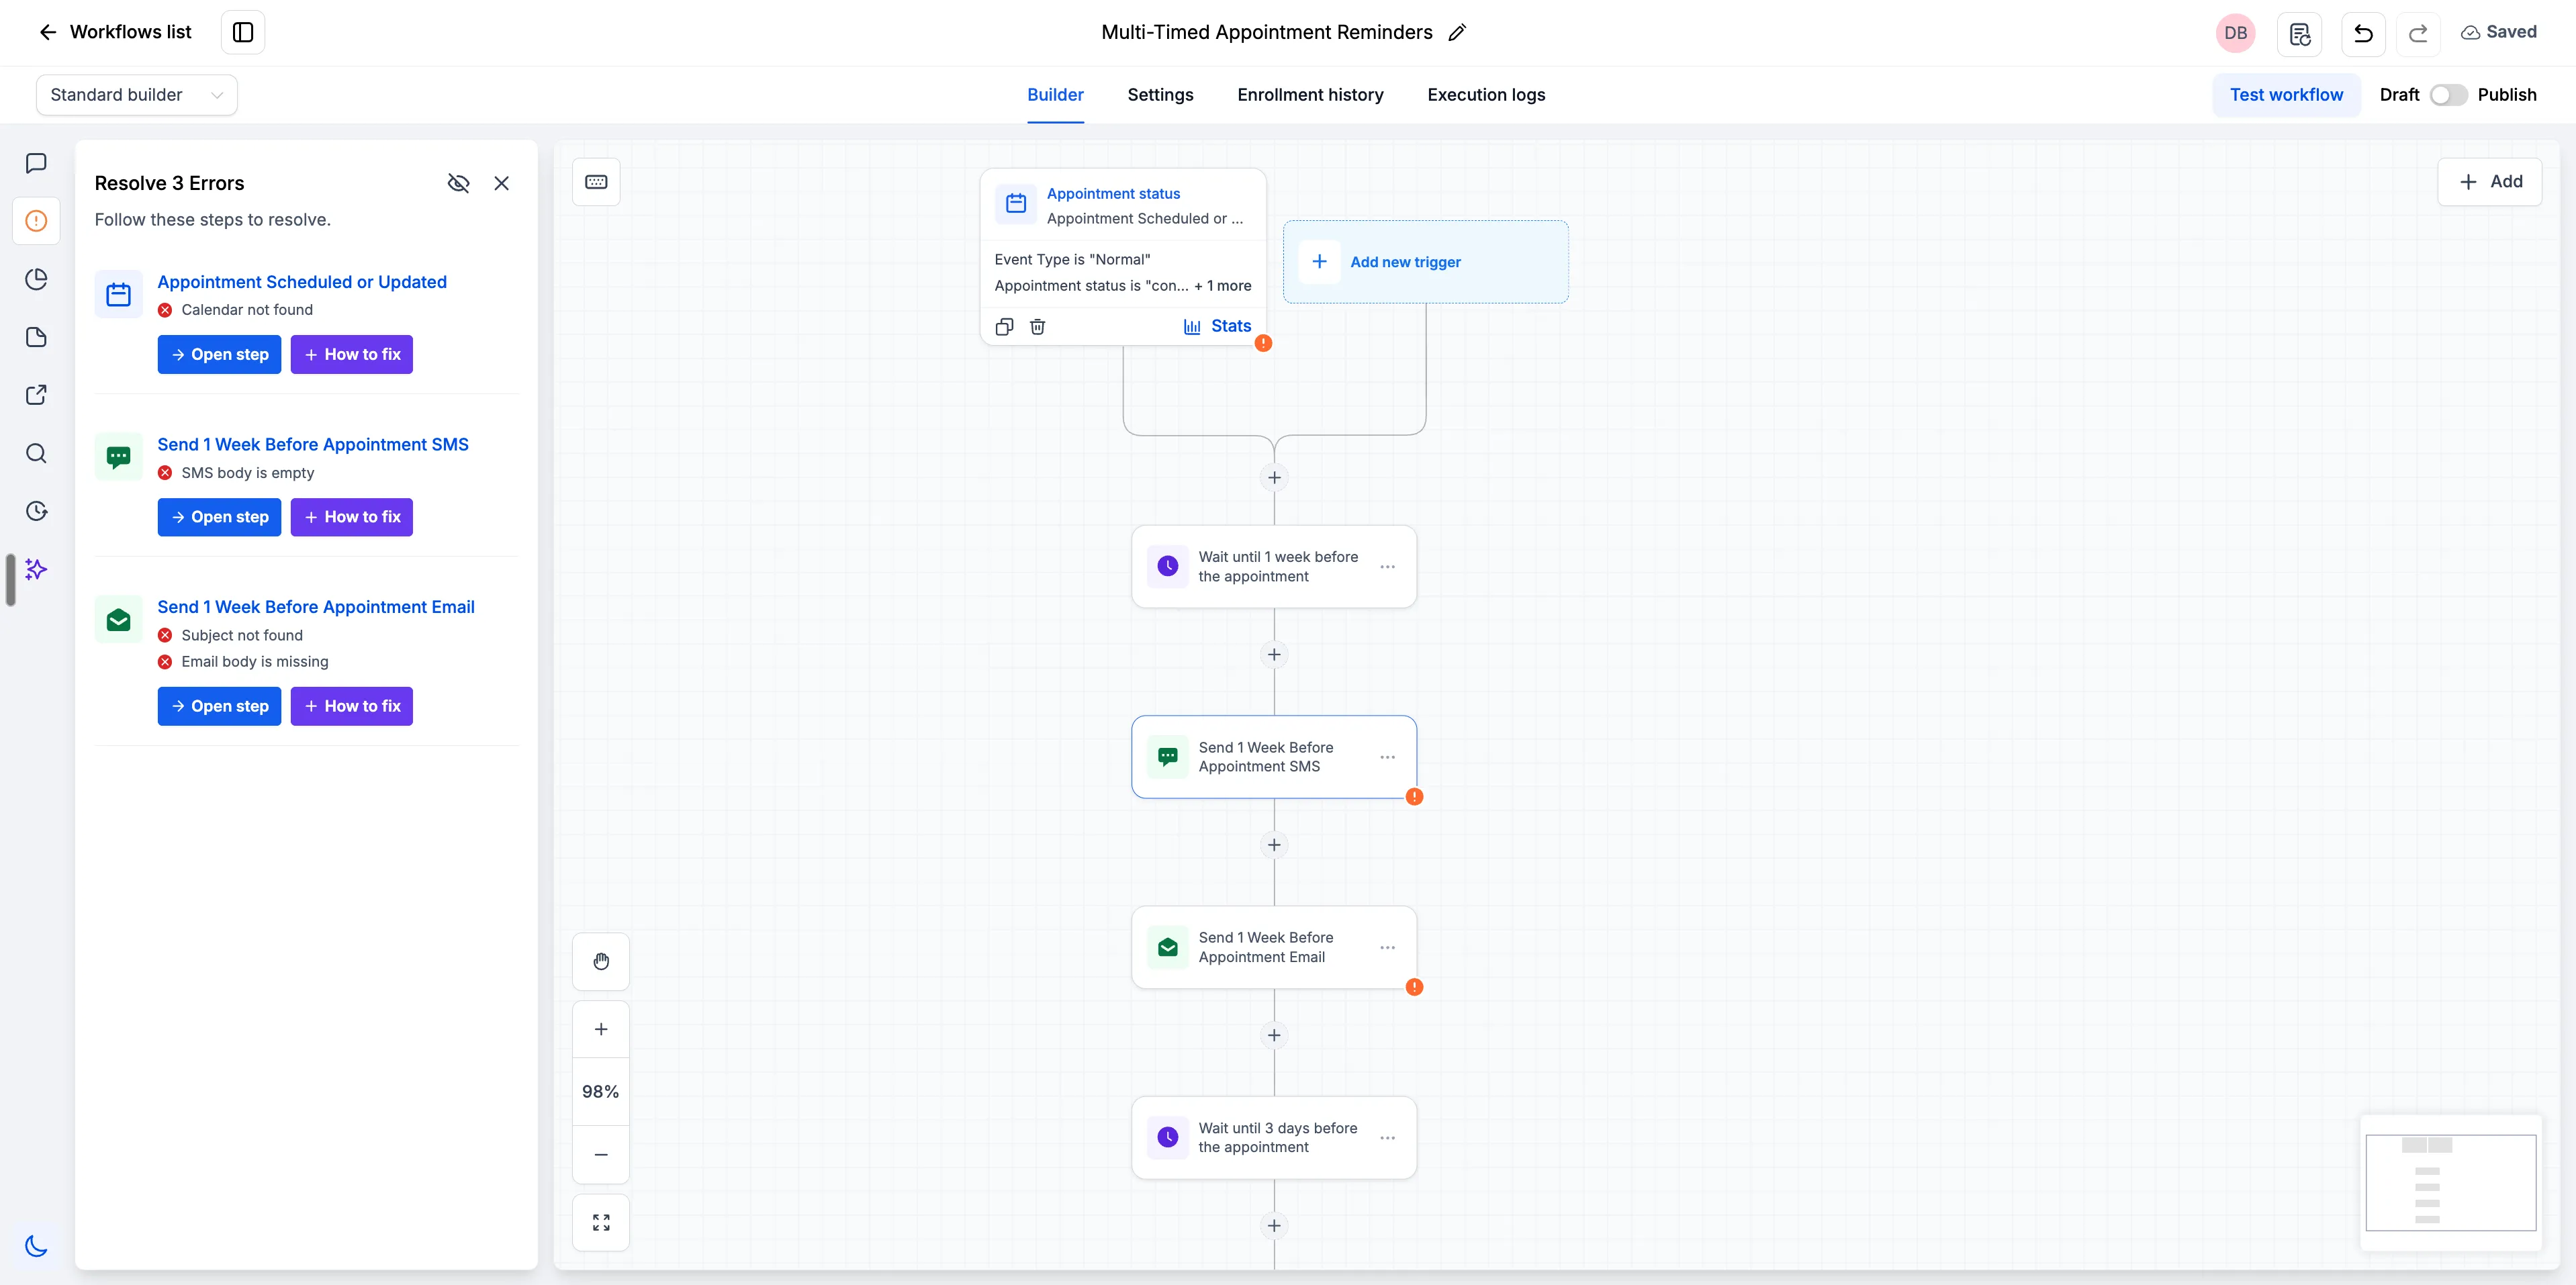2576x1285 pixels.
Task: Add step after SMS node
Action: 1274,845
